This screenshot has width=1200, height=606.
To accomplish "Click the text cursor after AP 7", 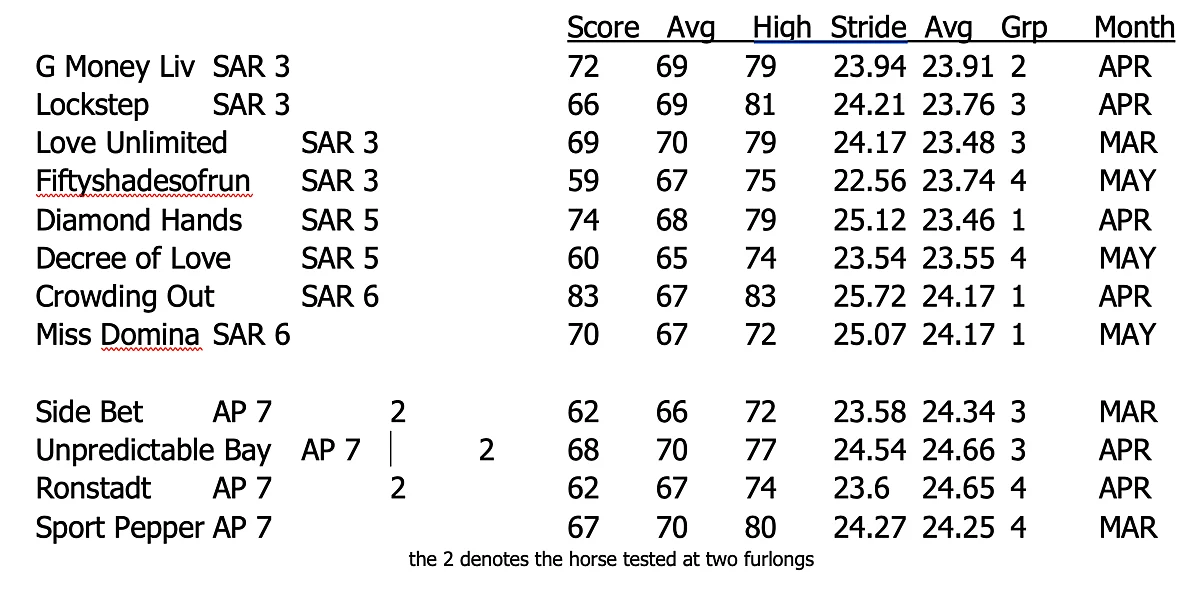I will (x=391, y=451).
